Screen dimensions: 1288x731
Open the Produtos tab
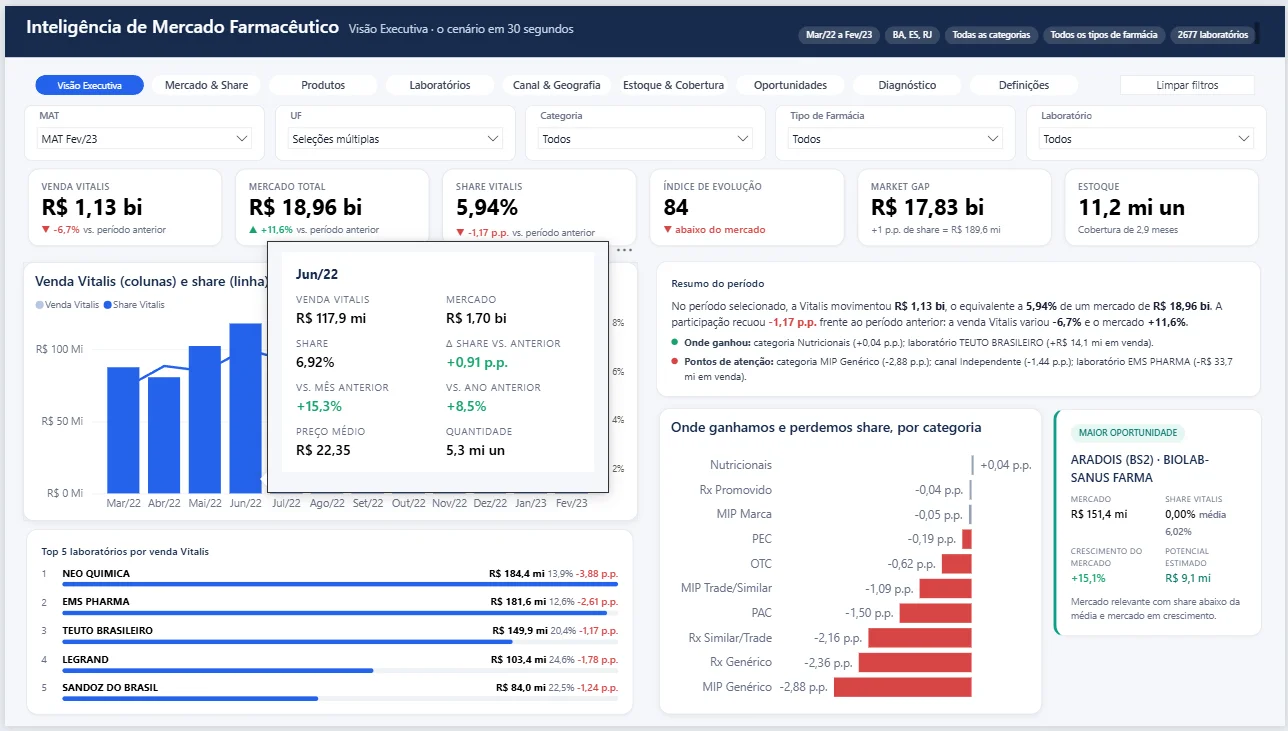(x=323, y=85)
